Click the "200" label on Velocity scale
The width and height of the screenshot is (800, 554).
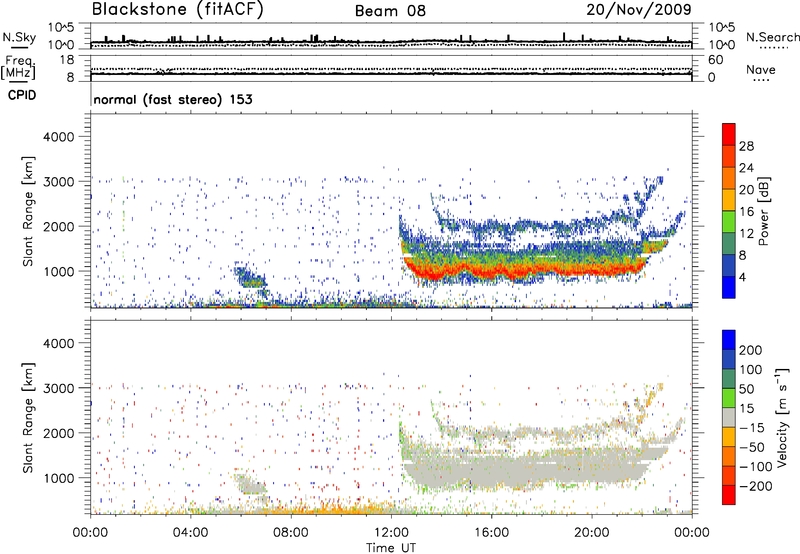click(751, 350)
